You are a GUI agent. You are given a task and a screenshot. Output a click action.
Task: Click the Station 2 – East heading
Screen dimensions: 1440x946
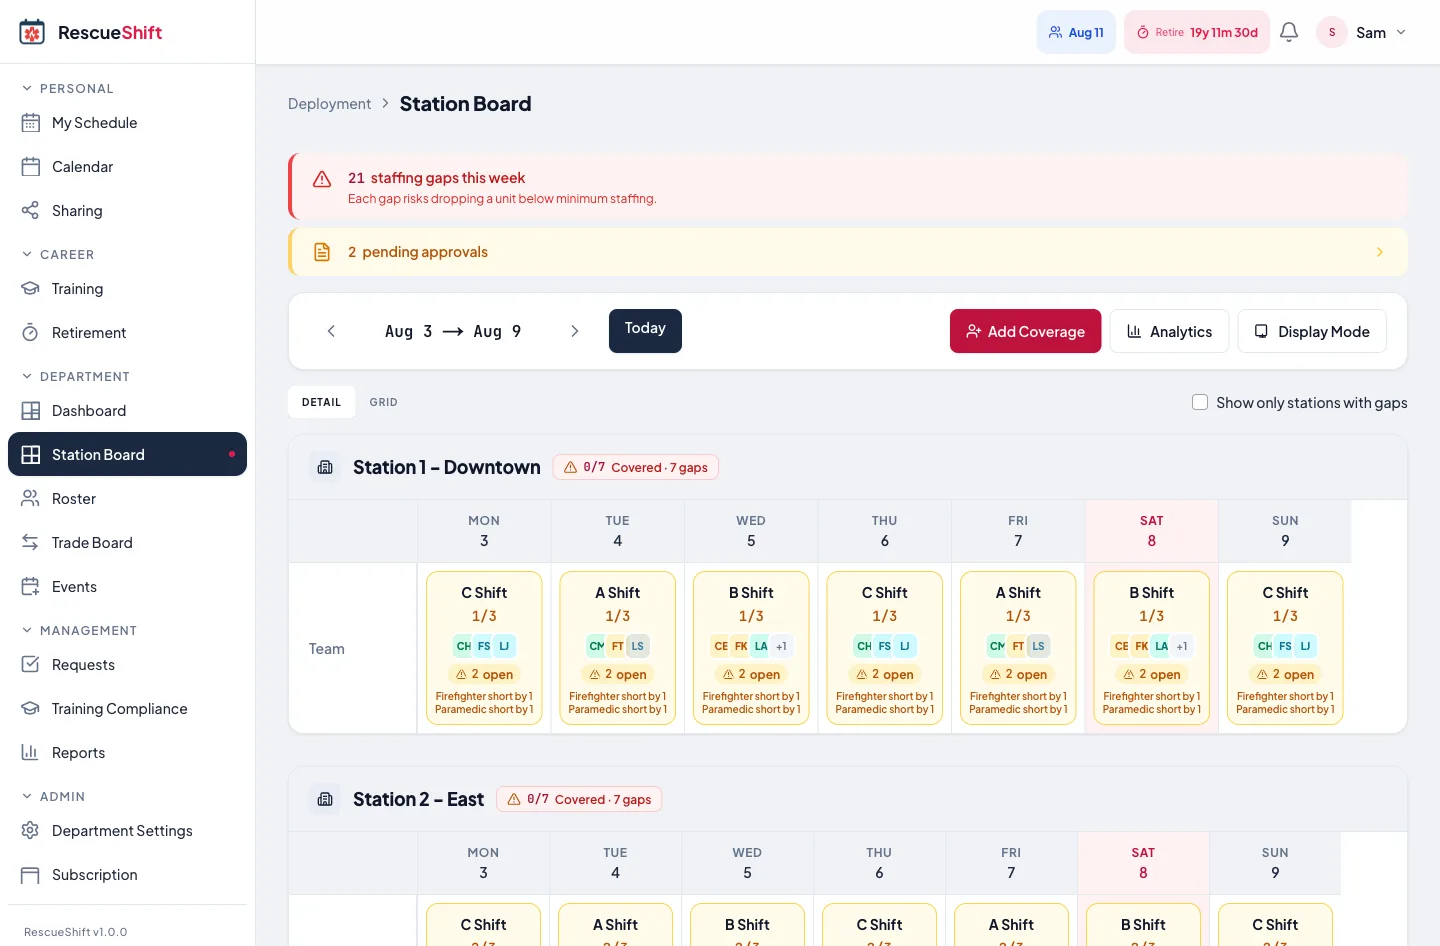418,799
